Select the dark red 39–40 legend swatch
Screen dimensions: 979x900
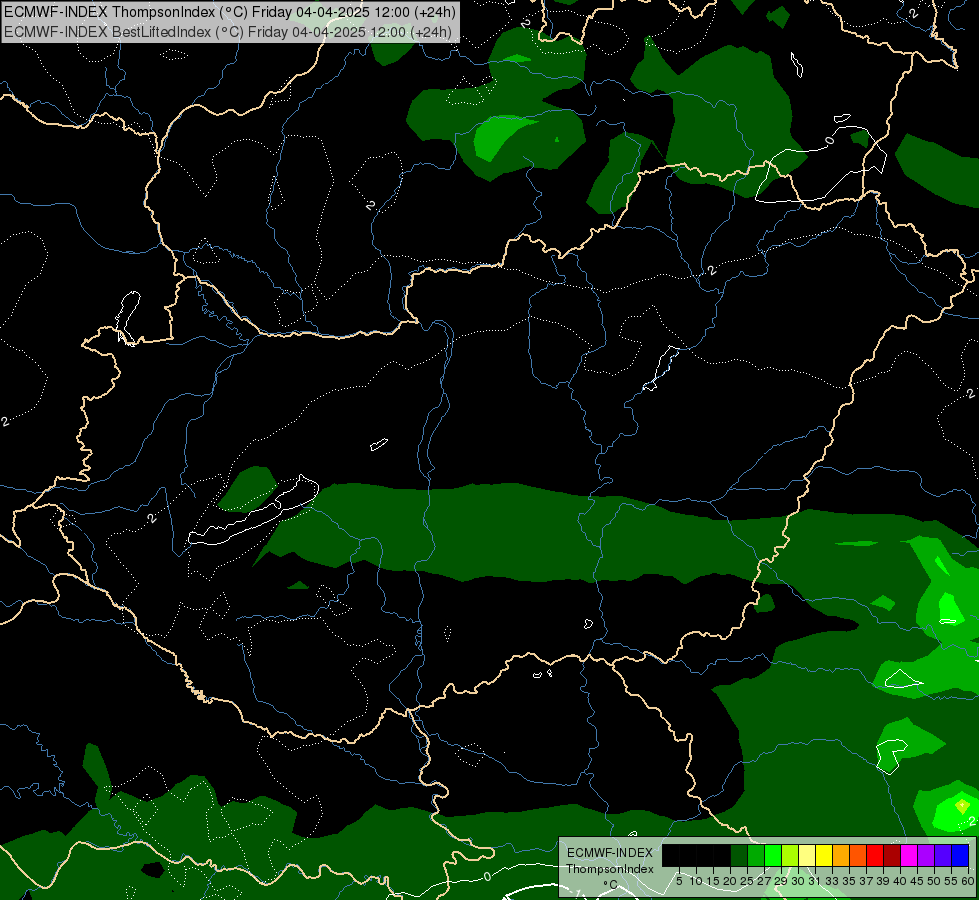892,855
